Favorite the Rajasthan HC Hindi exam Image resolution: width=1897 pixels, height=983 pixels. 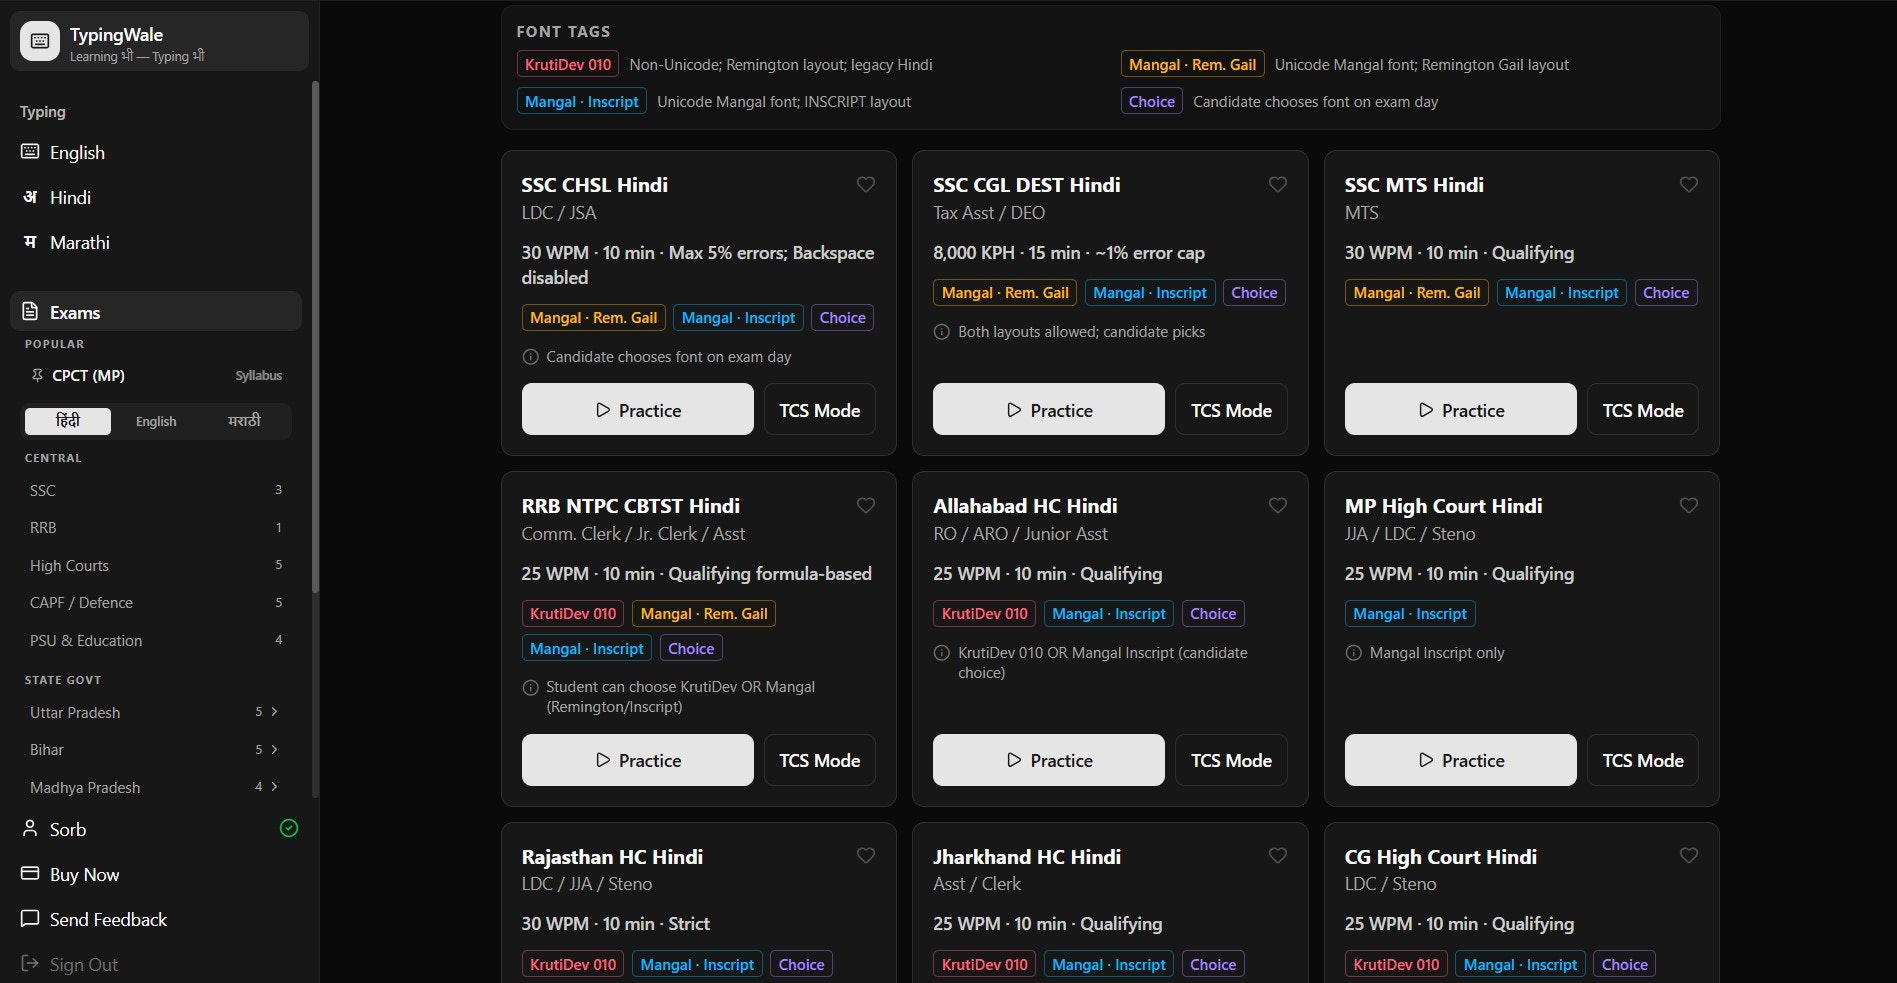[866, 855]
